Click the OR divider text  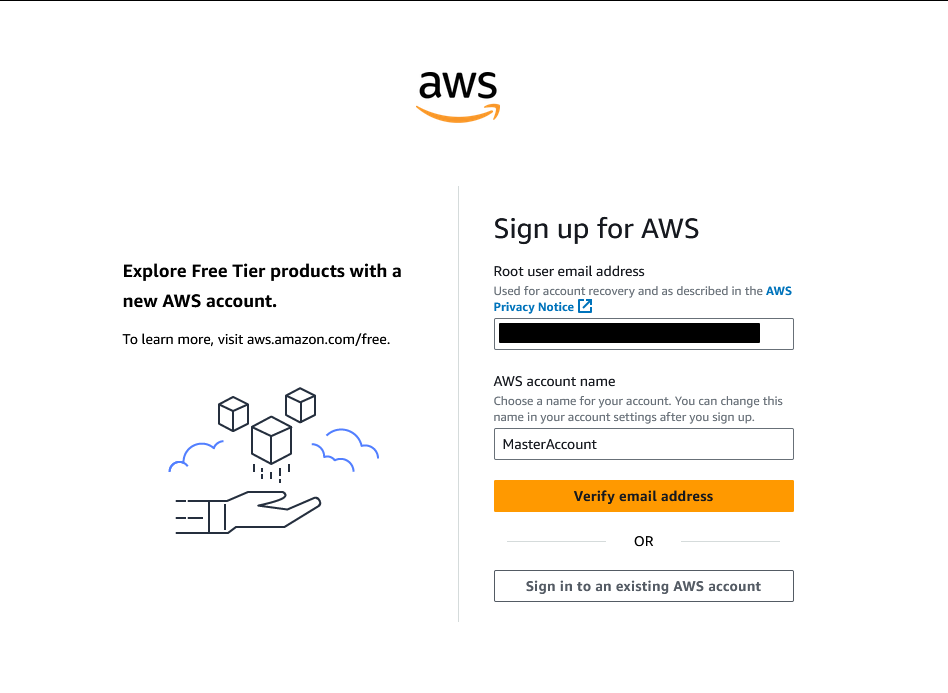(x=643, y=541)
